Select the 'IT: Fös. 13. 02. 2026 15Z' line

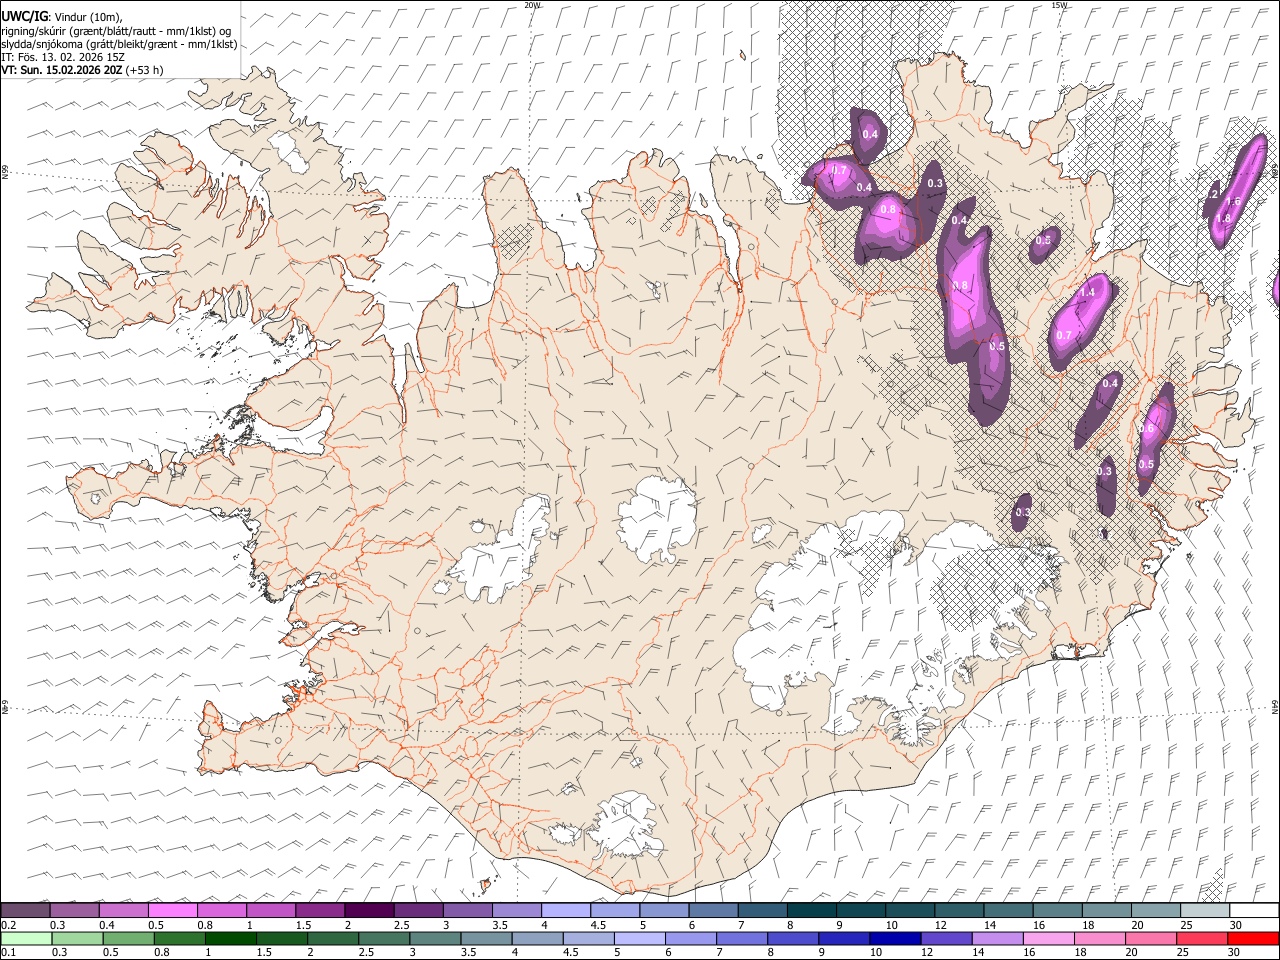click(63, 57)
